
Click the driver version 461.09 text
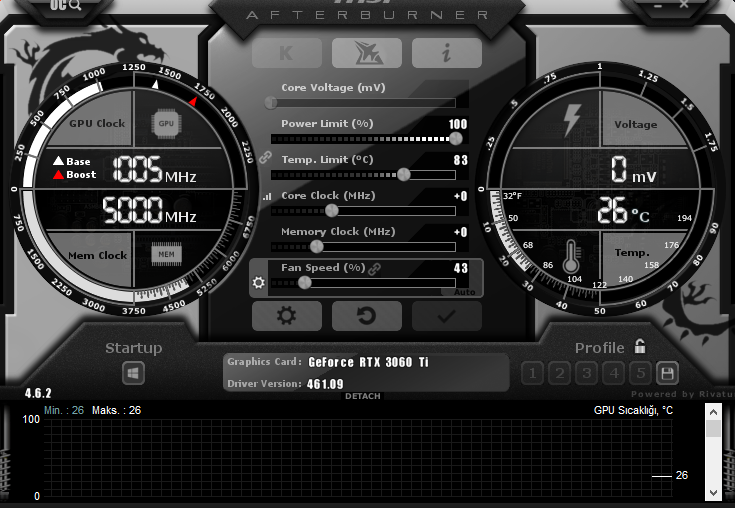(x=325, y=384)
